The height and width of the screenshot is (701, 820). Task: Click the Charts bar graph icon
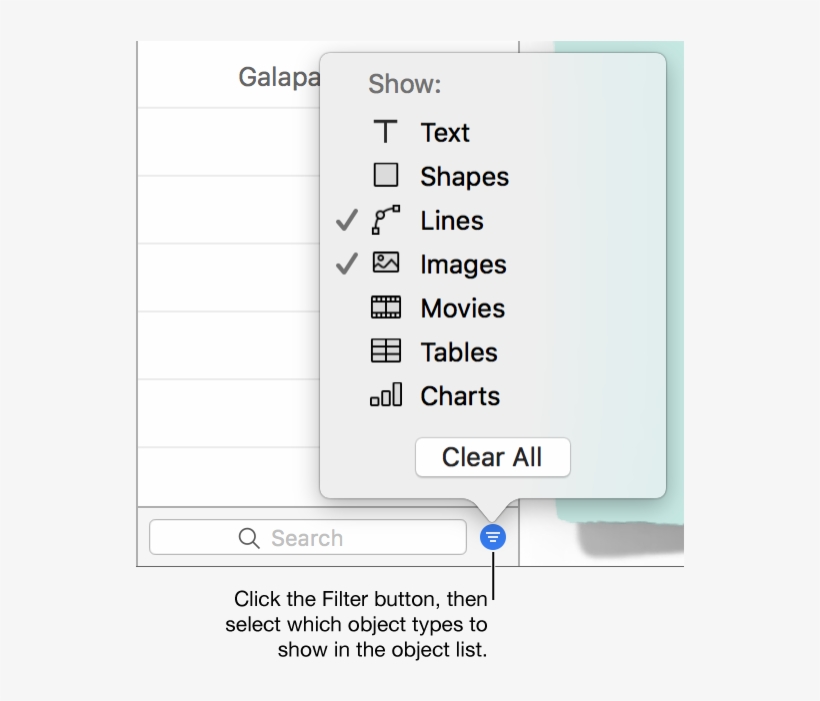tap(385, 395)
